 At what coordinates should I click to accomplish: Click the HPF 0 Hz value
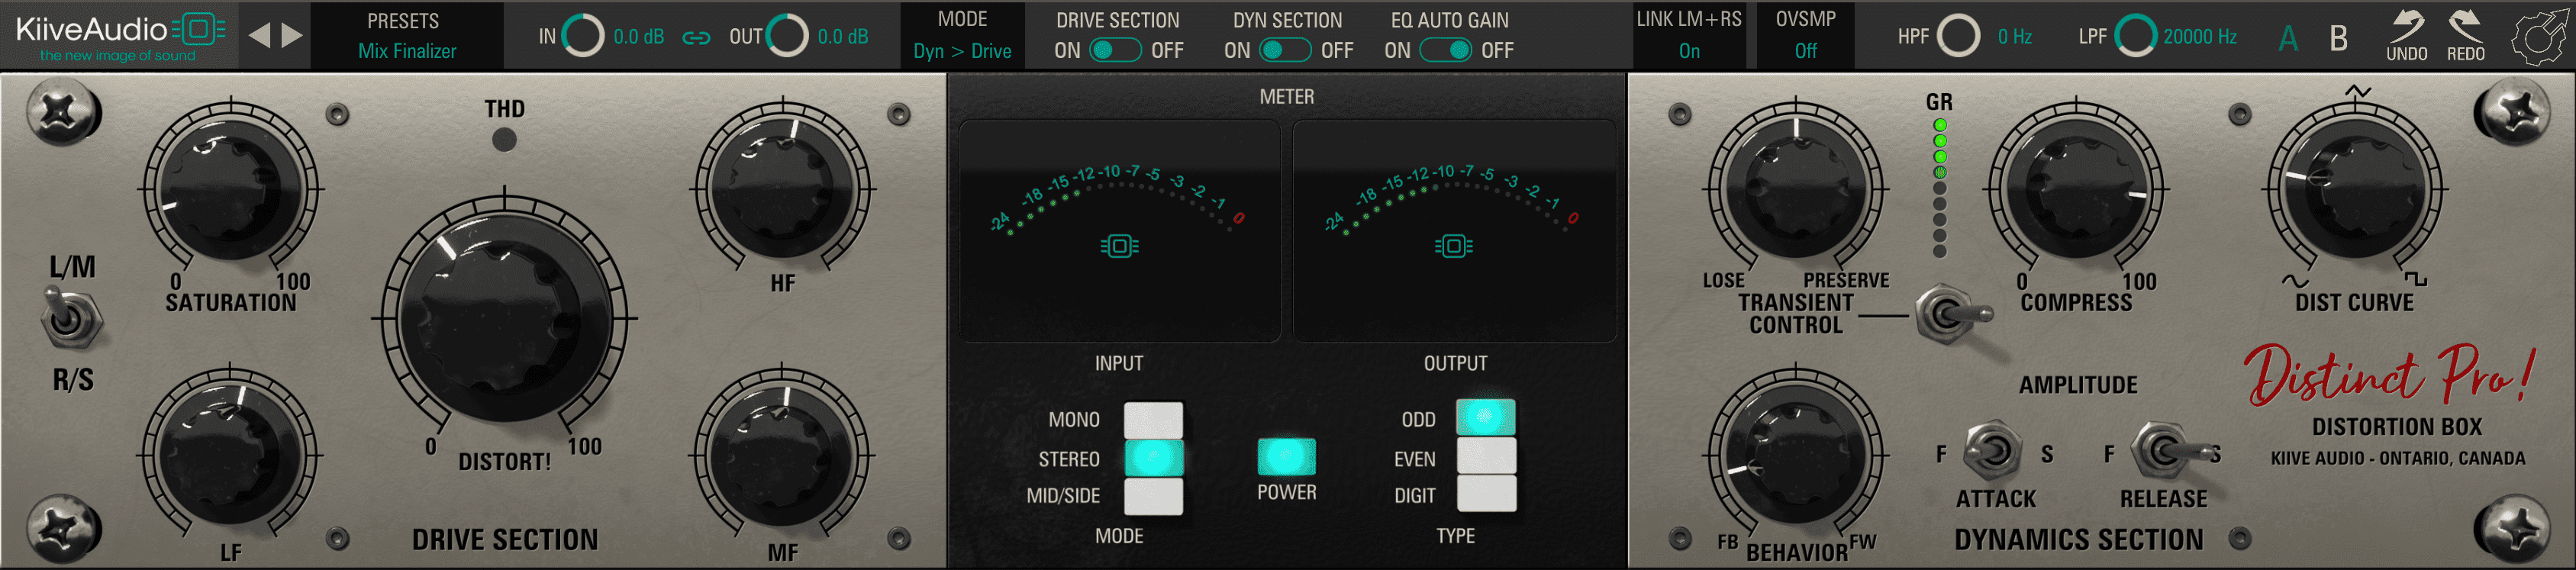pos(2015,37)
